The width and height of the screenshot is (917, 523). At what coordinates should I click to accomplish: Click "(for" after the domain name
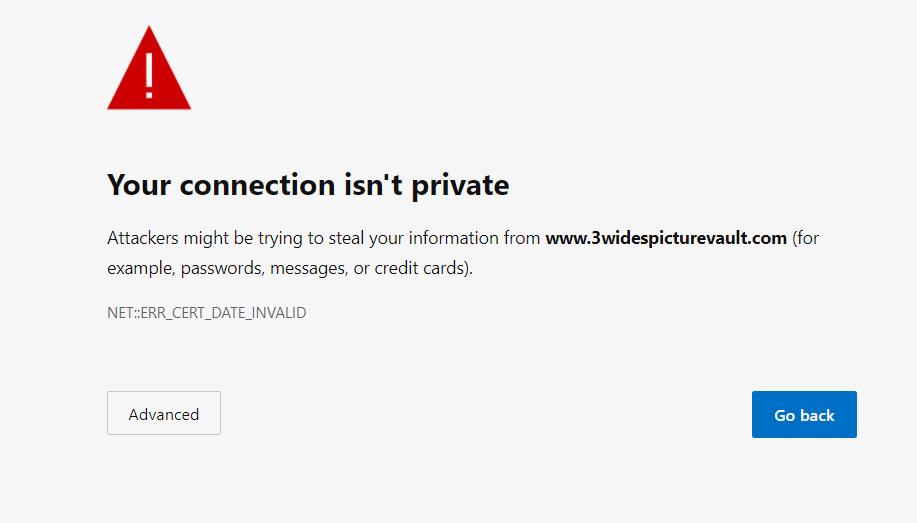tap(806, 239)
